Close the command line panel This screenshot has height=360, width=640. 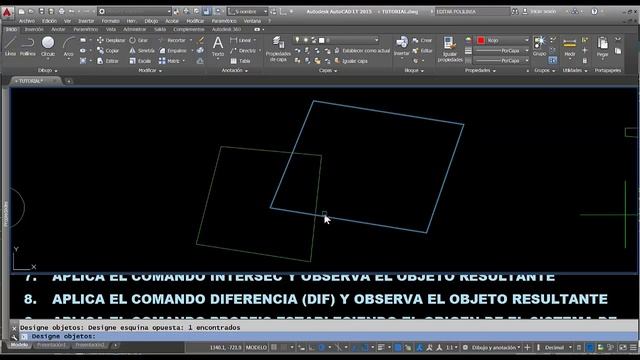(x=13, y=328)
